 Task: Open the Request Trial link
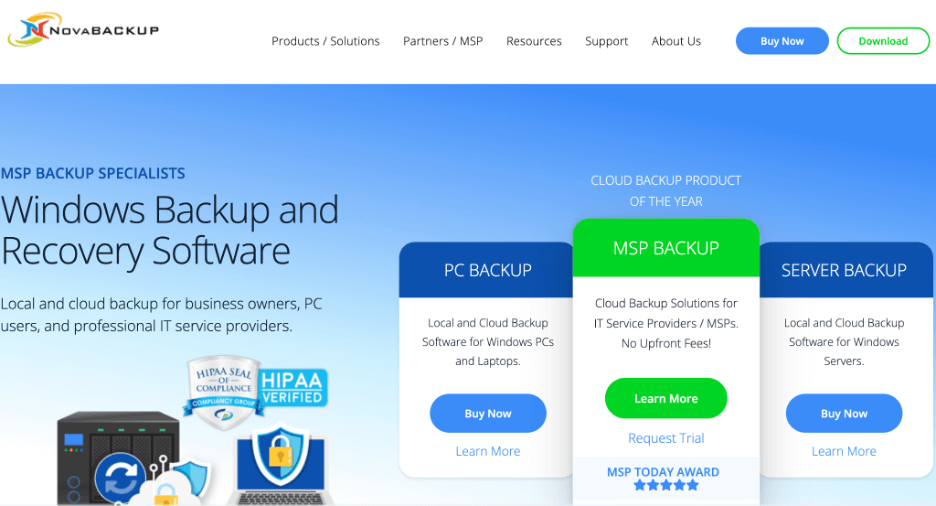tap(666, 439)
